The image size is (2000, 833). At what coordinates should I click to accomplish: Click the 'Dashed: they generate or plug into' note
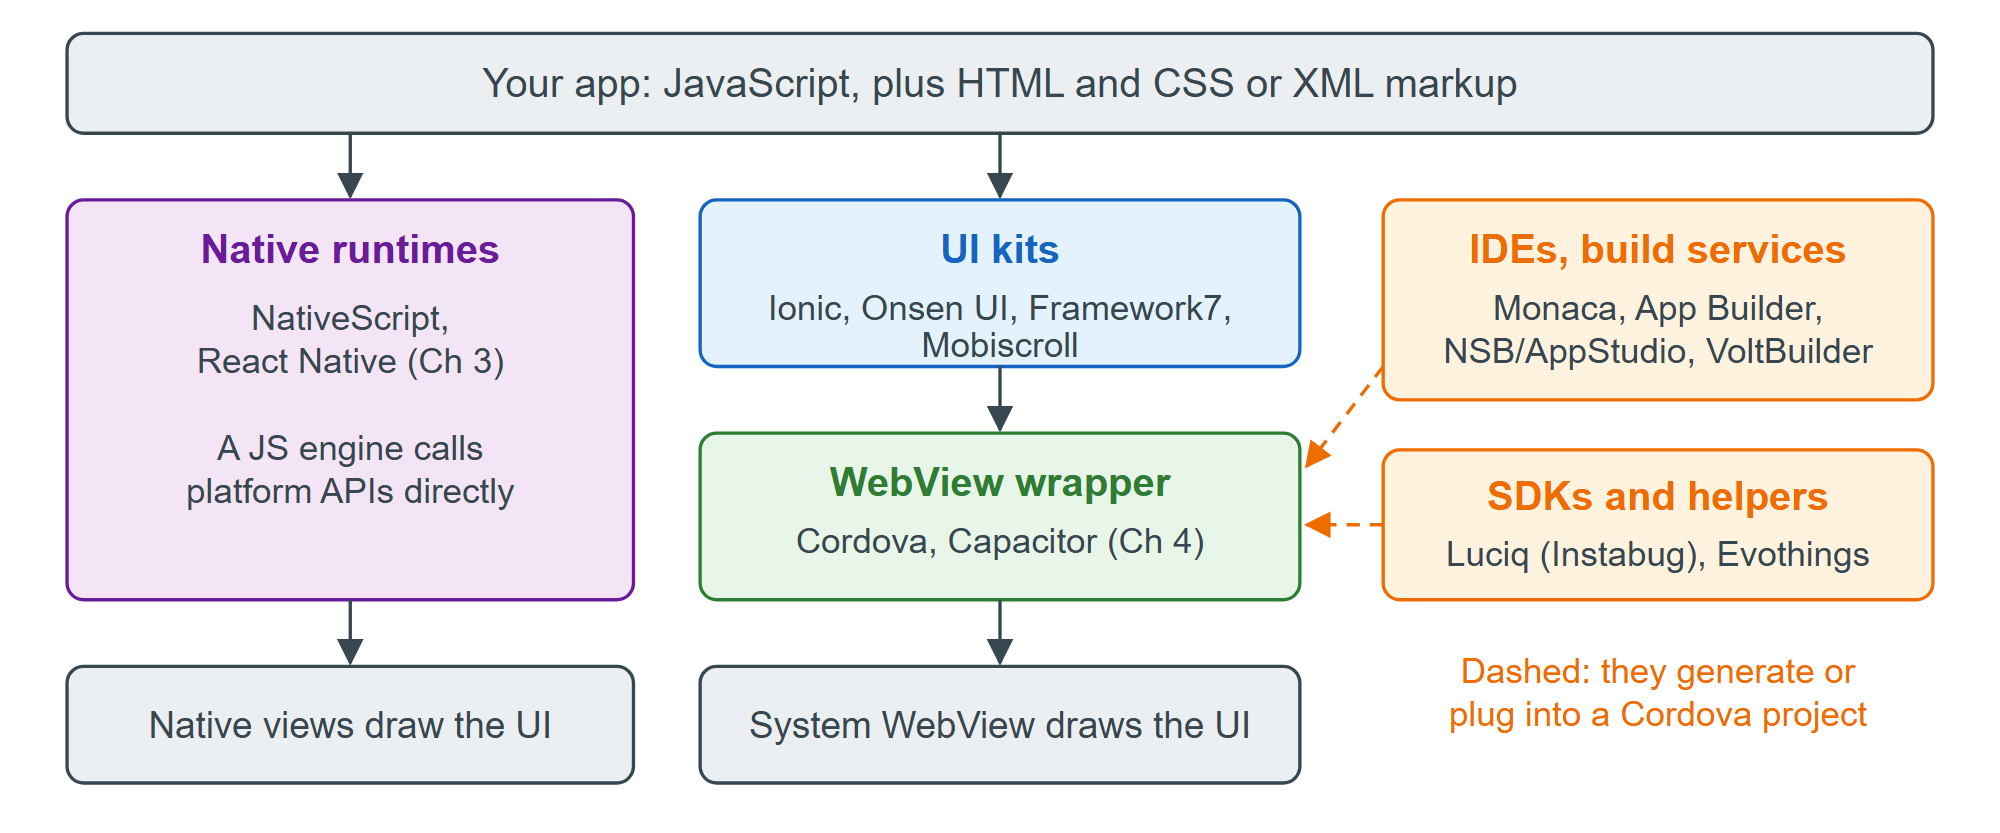tap(1657, 693)
